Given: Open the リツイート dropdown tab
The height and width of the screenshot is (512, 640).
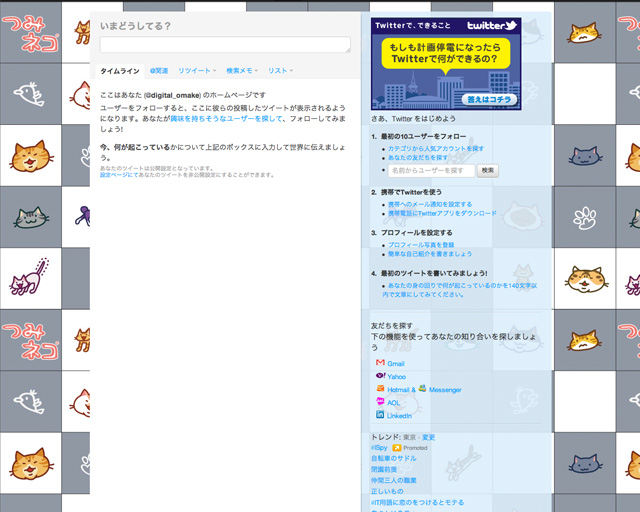Looking at the screenshot, I should [197, 71].
